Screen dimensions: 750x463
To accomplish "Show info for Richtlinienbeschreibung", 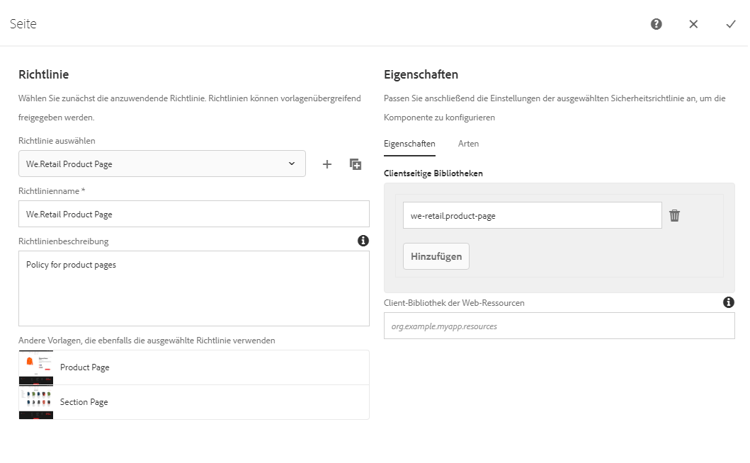I will [x=363, y=241].
